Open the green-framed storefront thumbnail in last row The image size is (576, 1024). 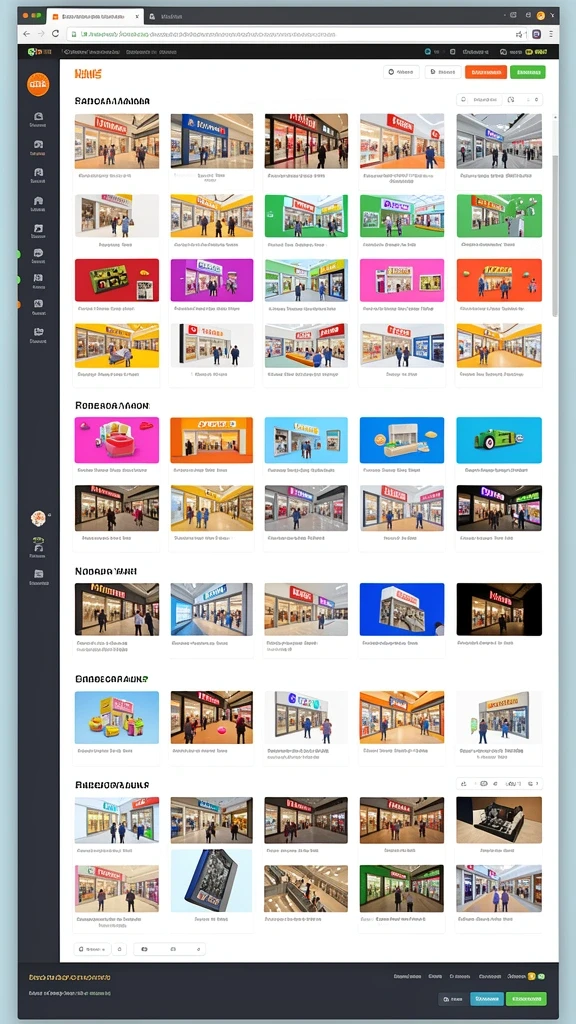(402, 888)
